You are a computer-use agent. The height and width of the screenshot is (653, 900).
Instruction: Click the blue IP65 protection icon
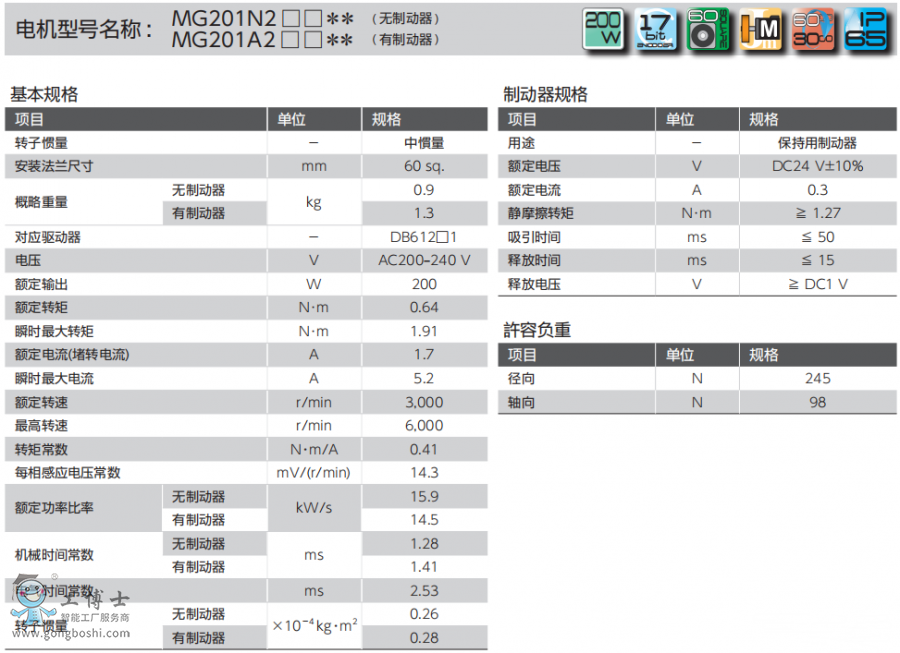pyautogui.click(x=865, y=29)
